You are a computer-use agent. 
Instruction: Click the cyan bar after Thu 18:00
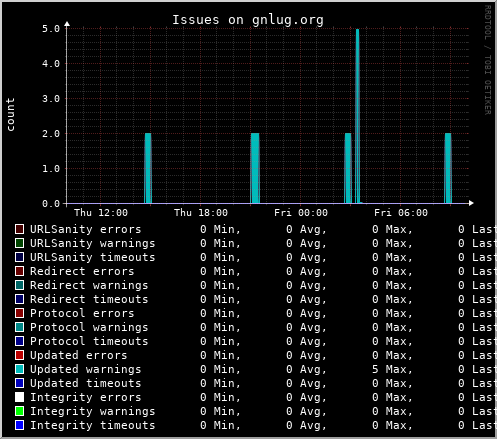255,168
